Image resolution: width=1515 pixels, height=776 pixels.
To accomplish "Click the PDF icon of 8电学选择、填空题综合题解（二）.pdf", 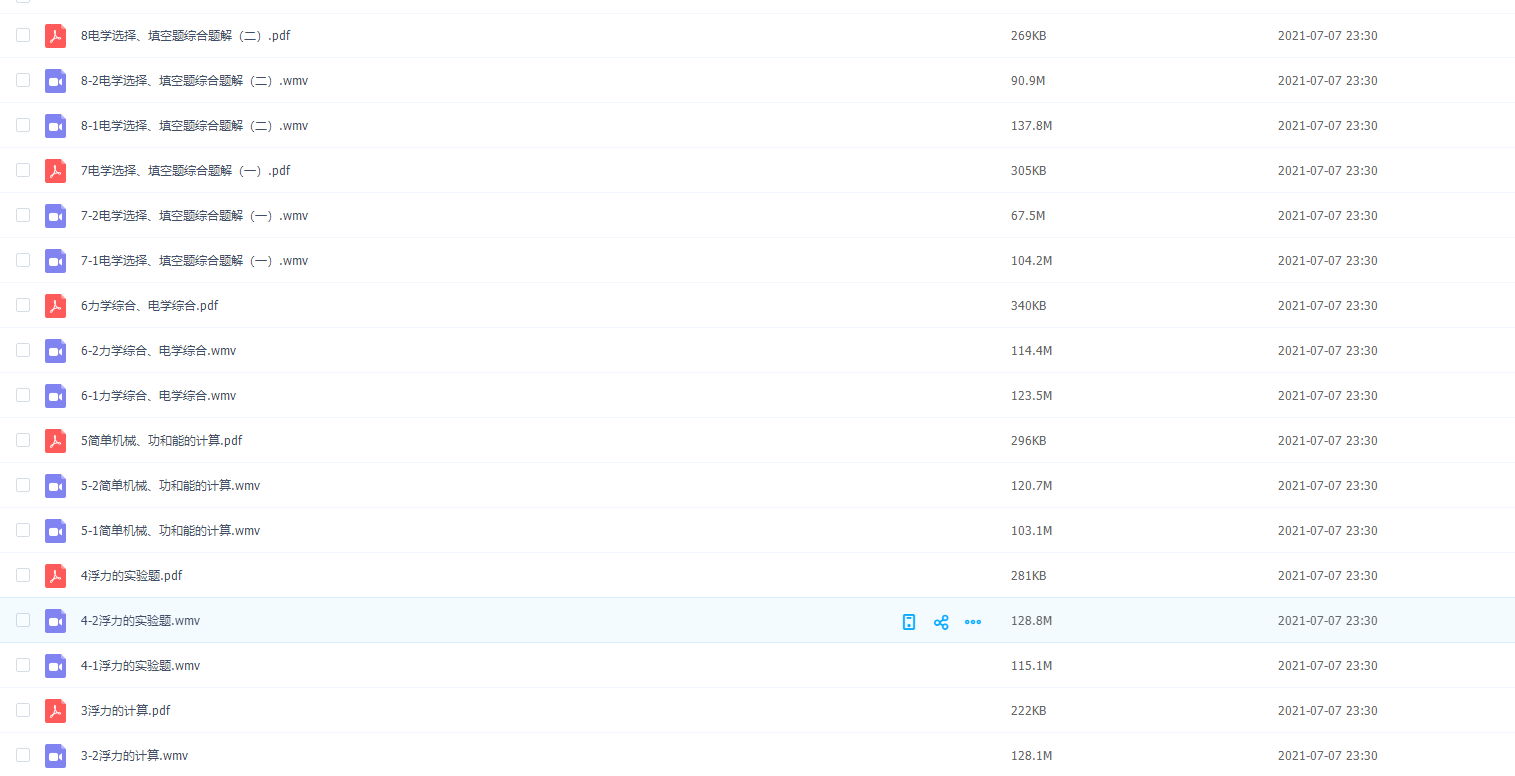I will click(55, 36).
